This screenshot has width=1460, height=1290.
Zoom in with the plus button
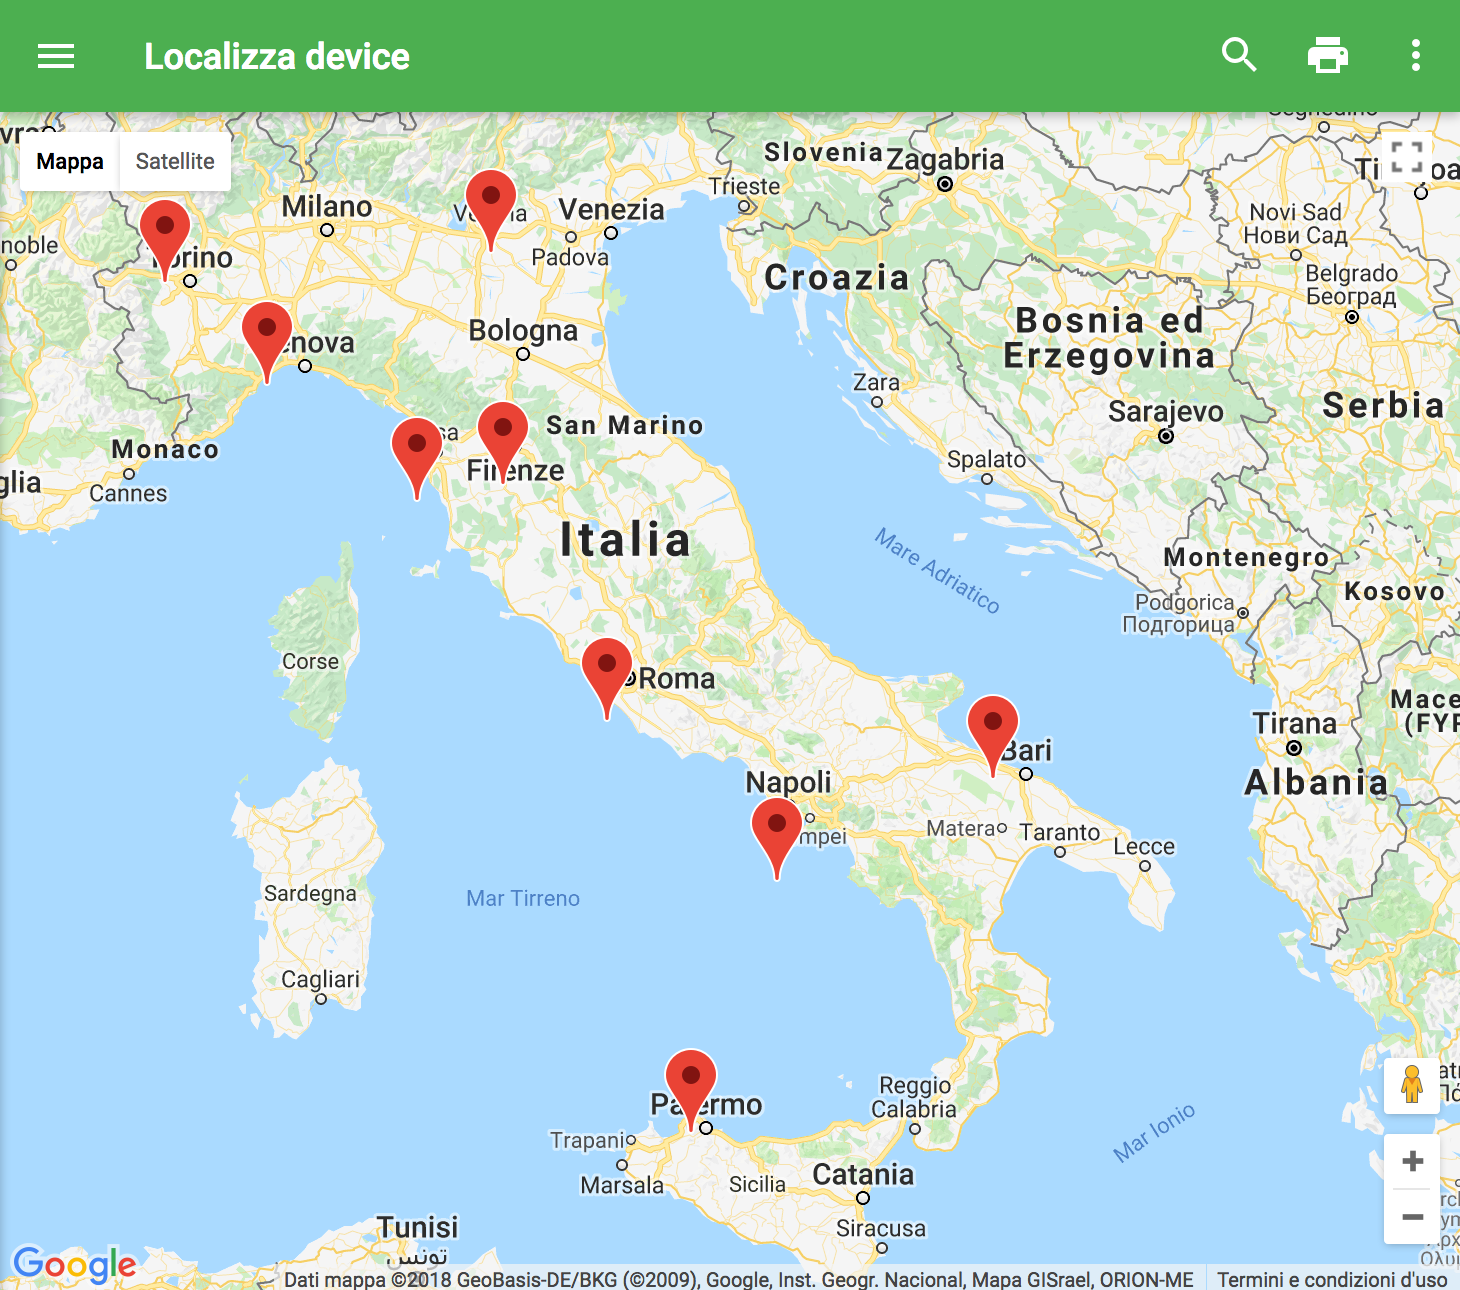coord(1412,1161)
